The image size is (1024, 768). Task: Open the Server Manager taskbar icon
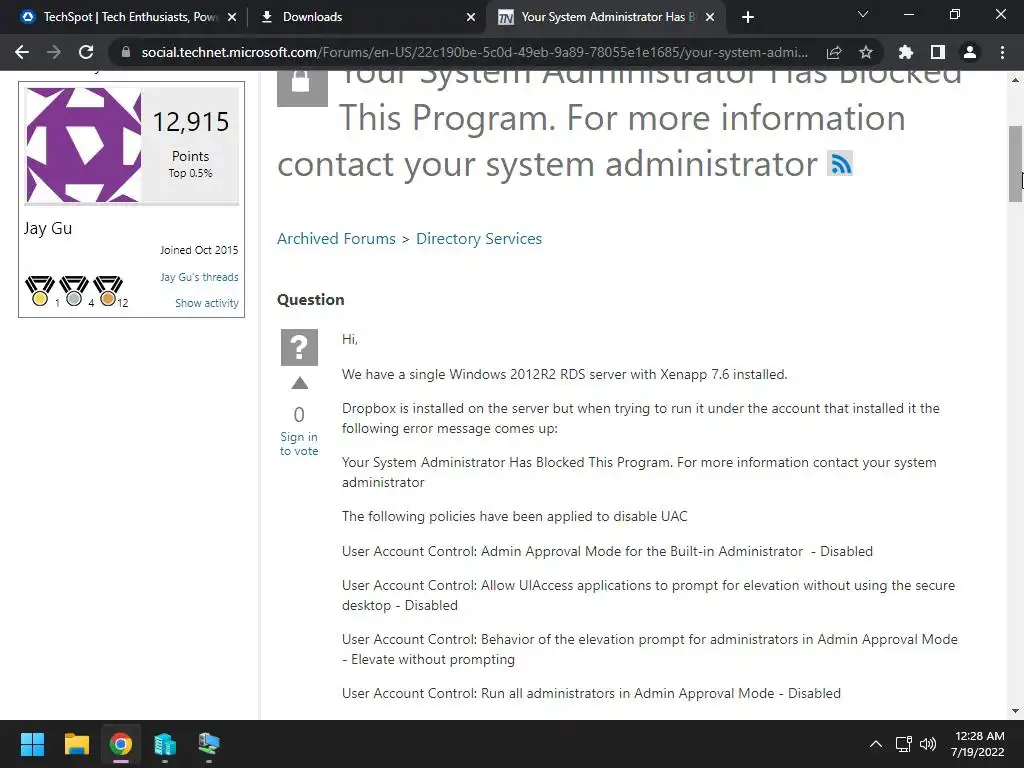[x=165, y=744]
